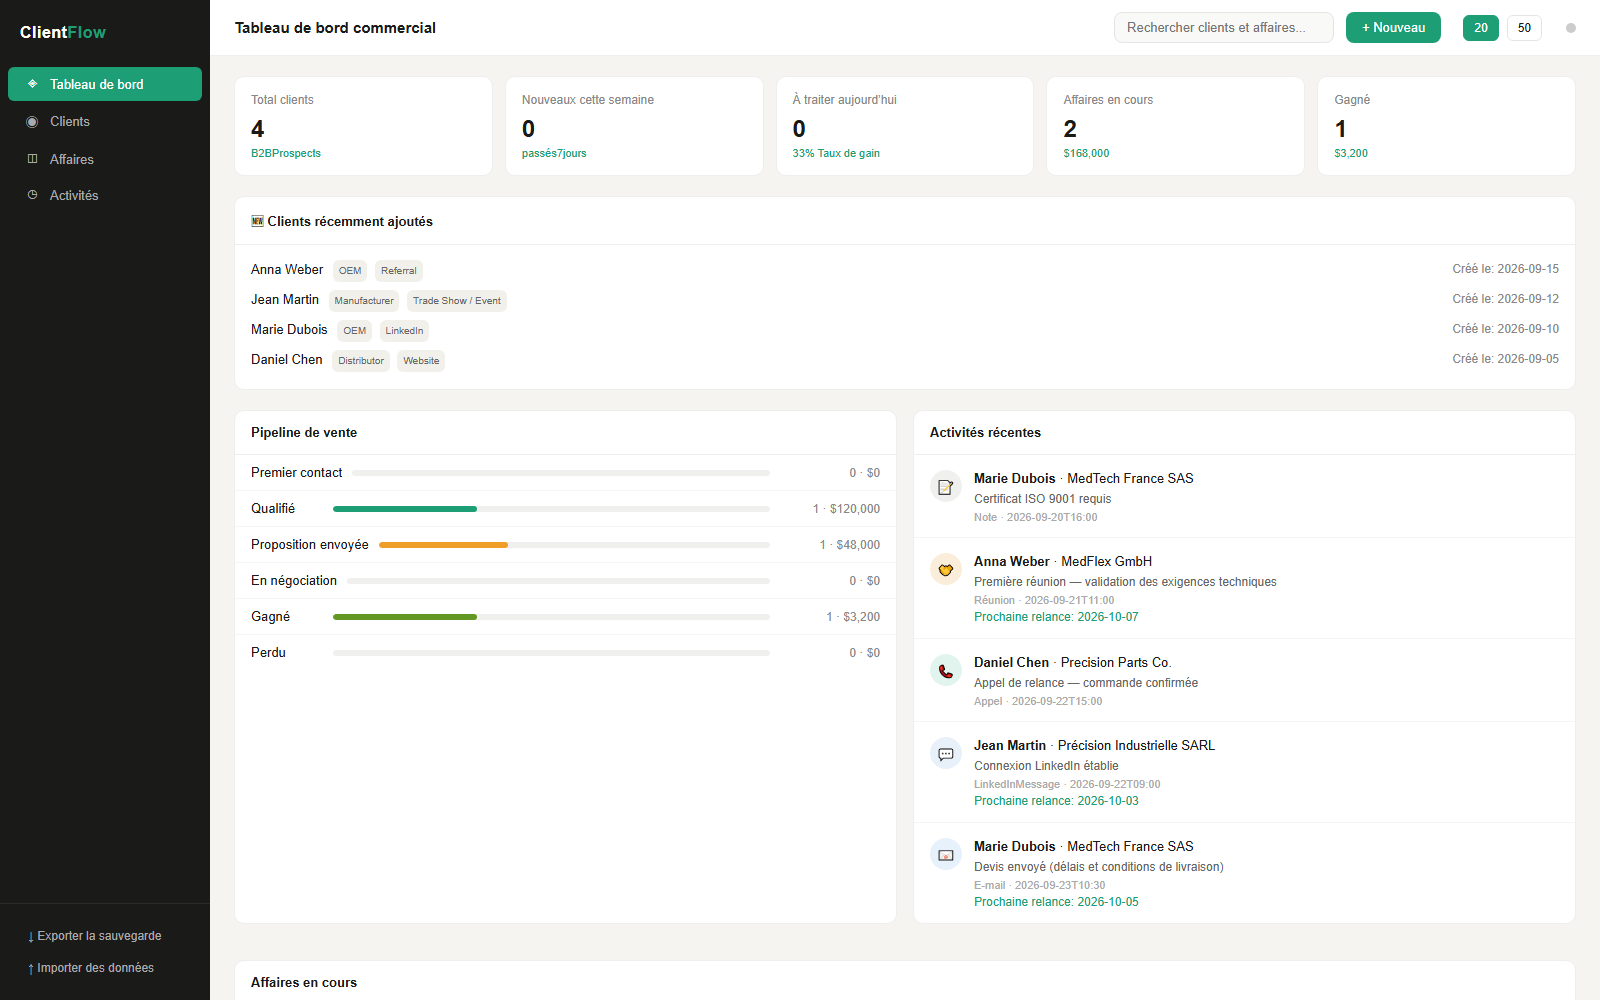Screen dimensions: 1600x1000
Task: Click Prochaine relance: 2026-10-07
Action: (1056, 617)
